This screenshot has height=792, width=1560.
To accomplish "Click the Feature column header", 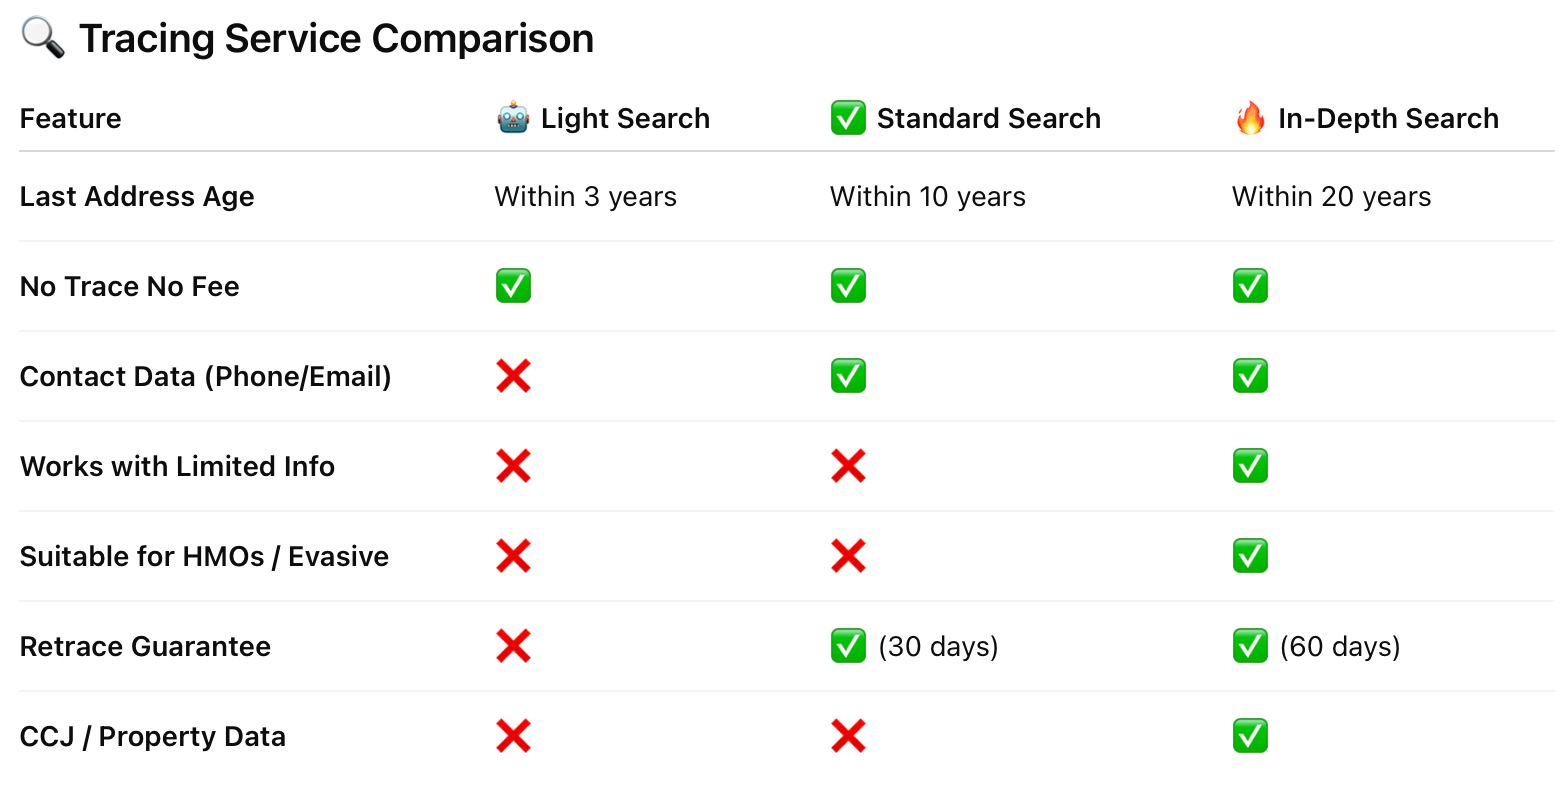I will [x=71, y=118].
